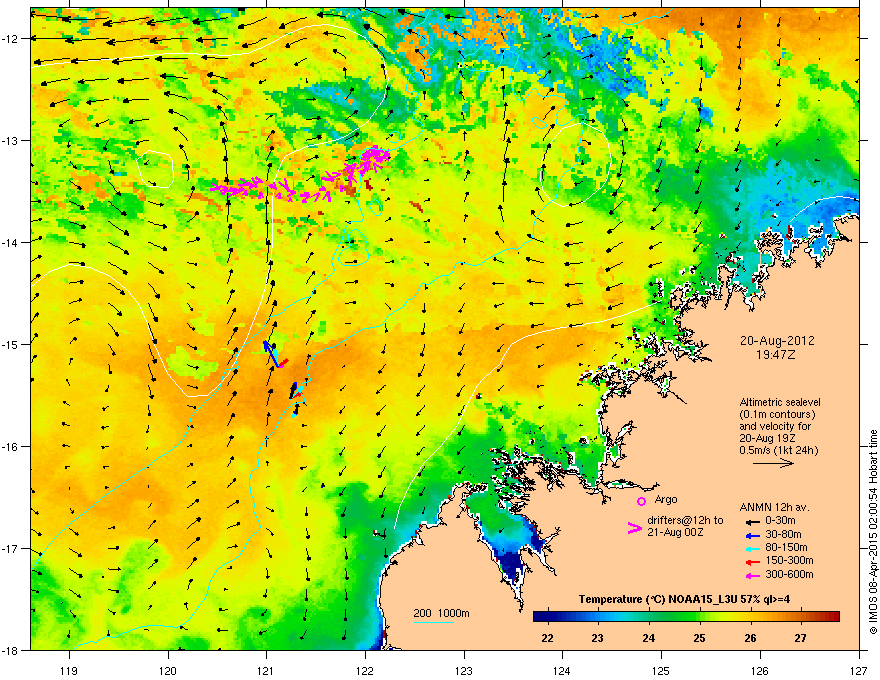Image resolution: width=880 pixels, height=680 pixels.
Task: Click the time text 19:47Z
Action: [x=776, y=355]
